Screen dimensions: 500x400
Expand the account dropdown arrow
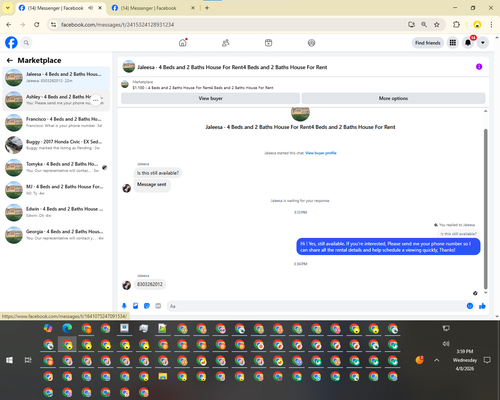pos(483,43)
